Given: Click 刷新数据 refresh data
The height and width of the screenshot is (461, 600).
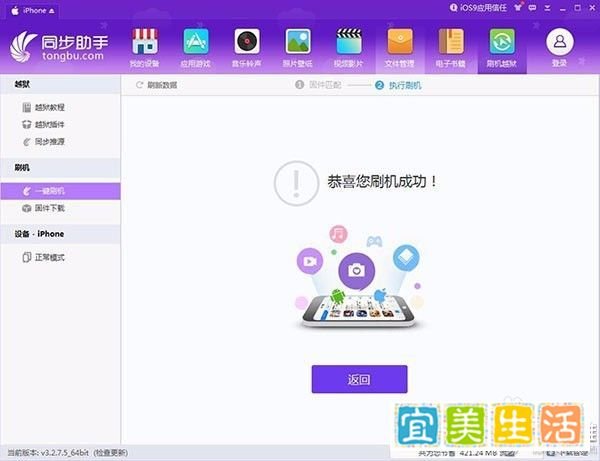Looking at the screenshot, I should coord(157,85).
